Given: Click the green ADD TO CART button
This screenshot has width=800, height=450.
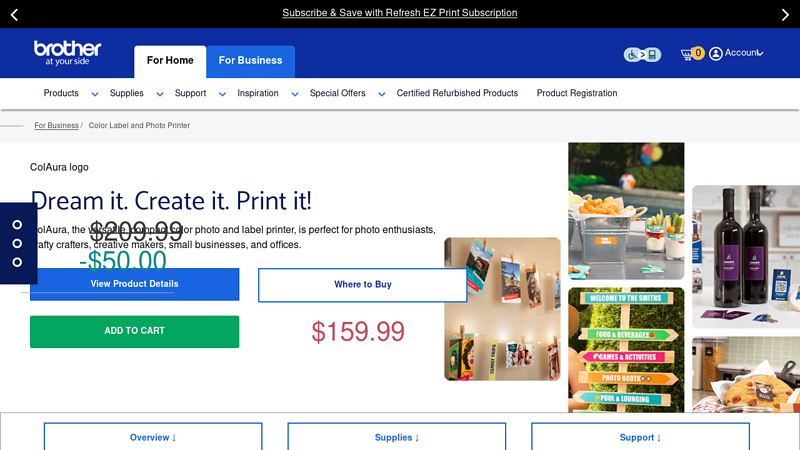Looking at the screenshot, I should coord(135,332).
